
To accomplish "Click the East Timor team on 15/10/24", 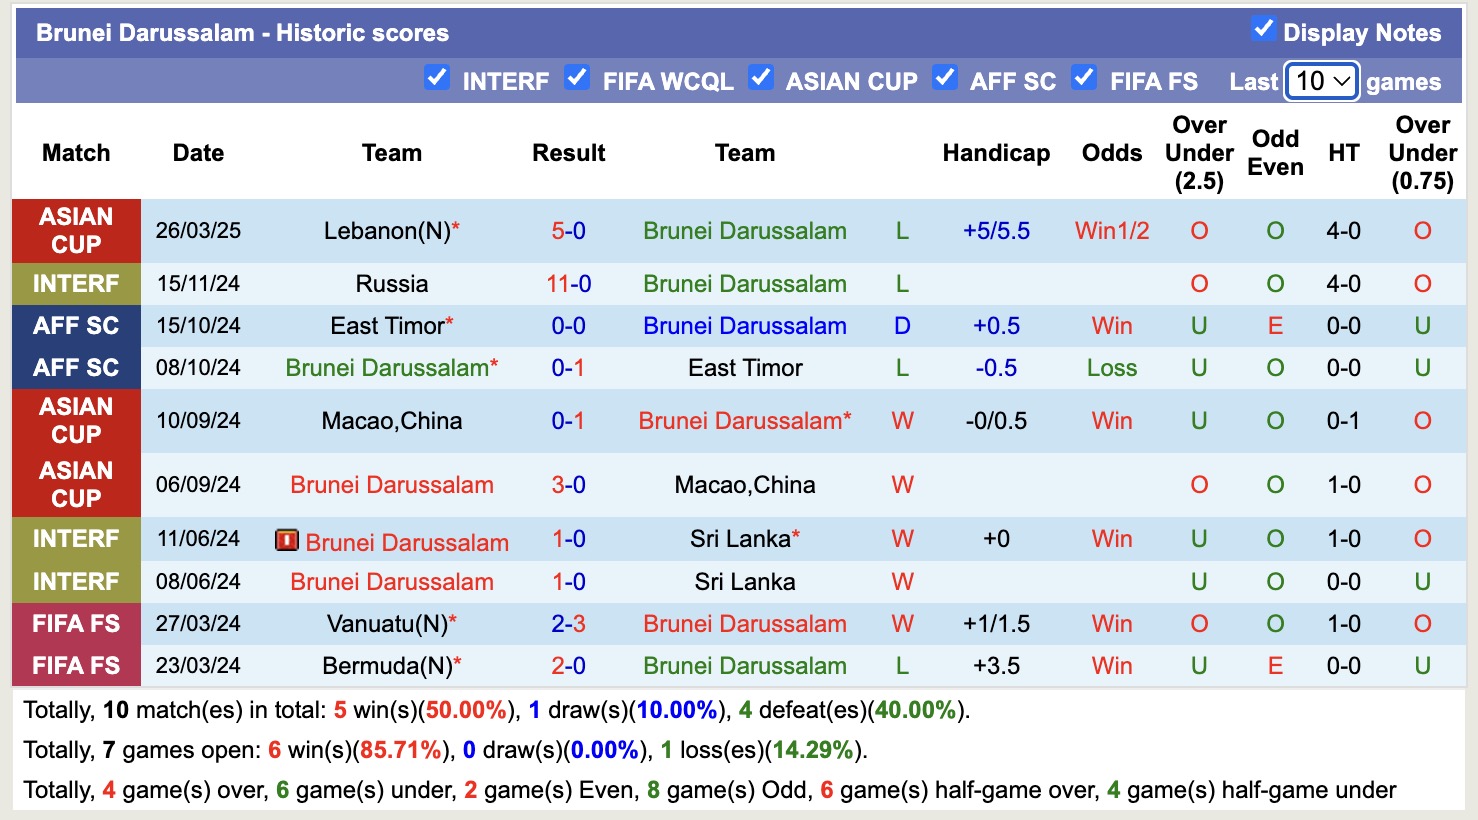I will tap(387, 326).
